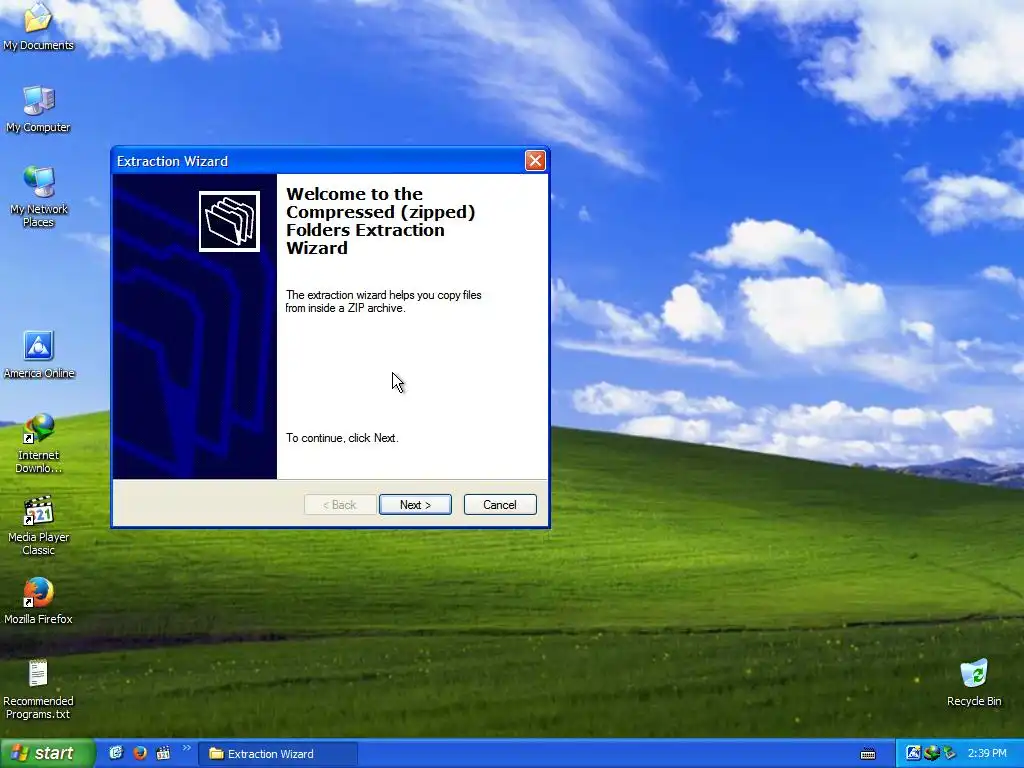Image resolution: width=1024 pixels, height=768 pixels.
Task: Click the Internet Download Manager tray icon
Action: tap(931, 753)
